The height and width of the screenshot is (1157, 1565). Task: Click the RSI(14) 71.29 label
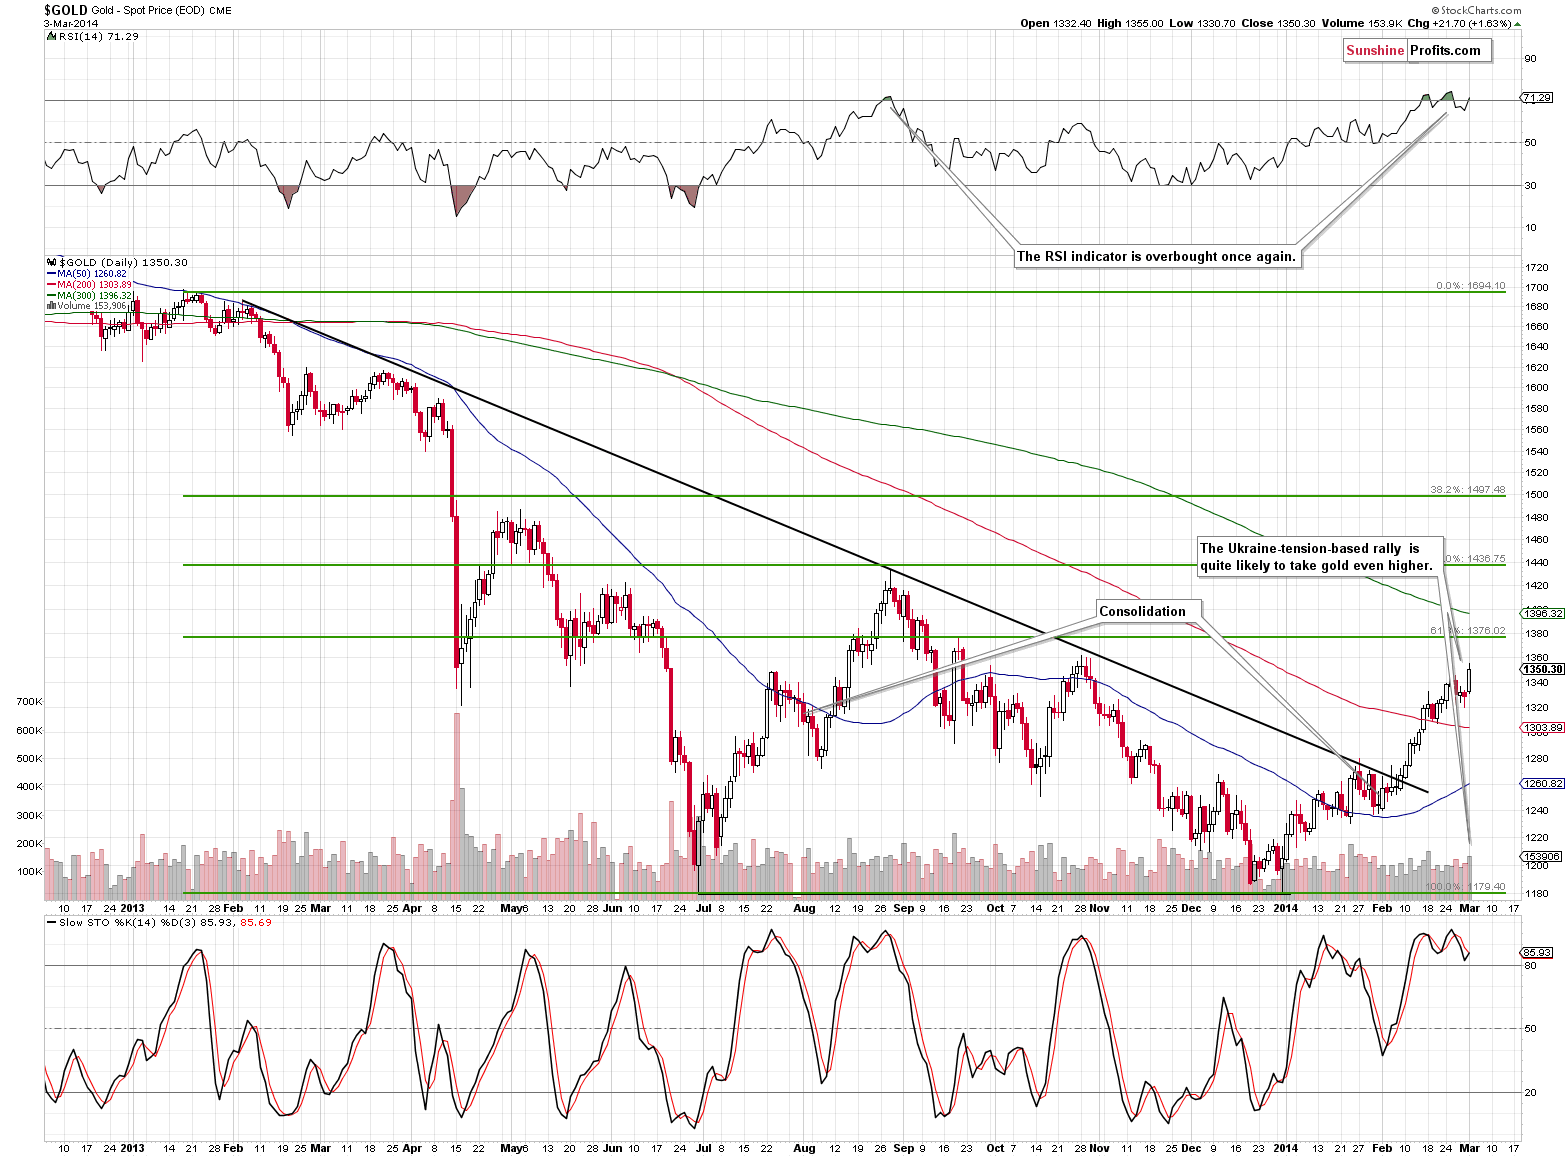click(98, 36)
